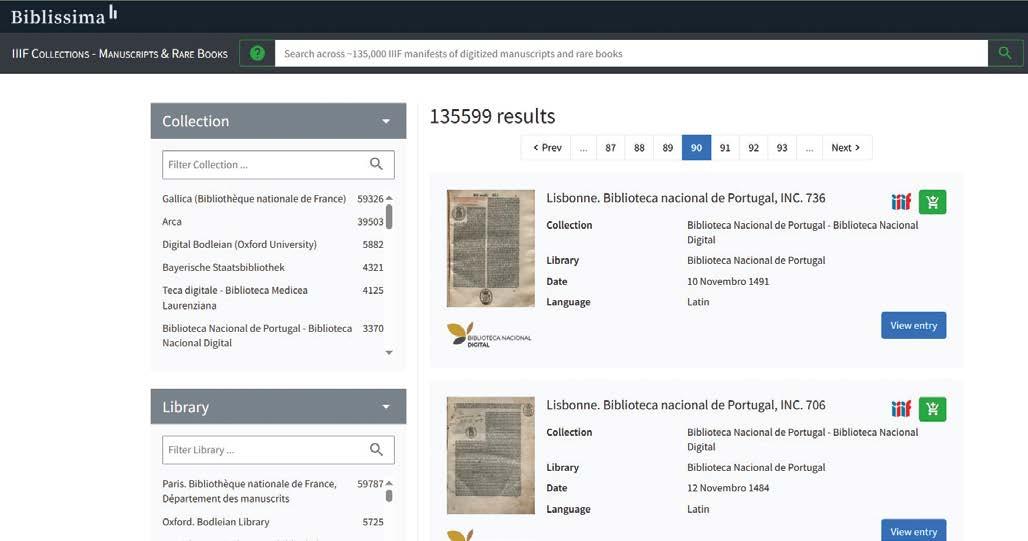The height and width of the screenshot is (541, 1028).
Task: Click the Filter Library magnifier icon
Action: pyautogui.click(x=376, y=449)
